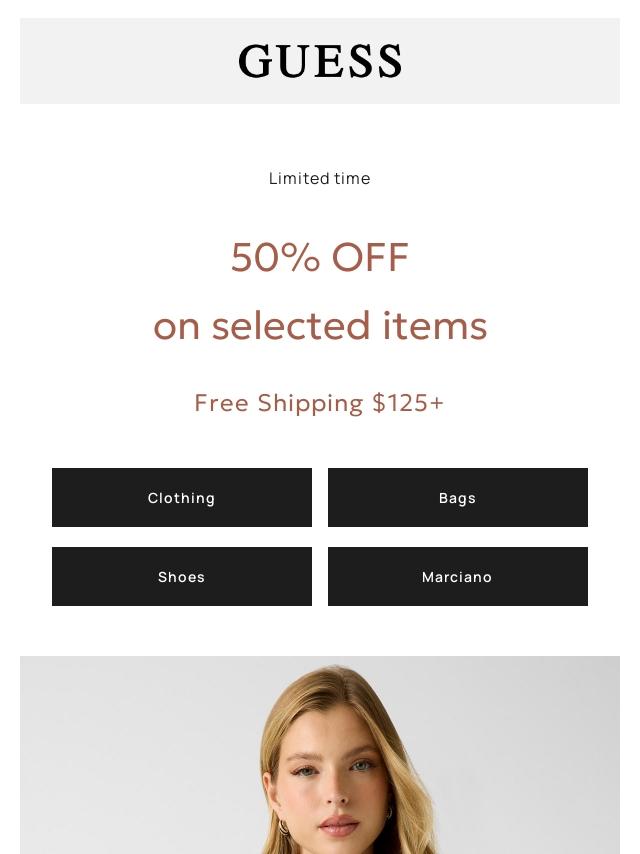
Task: Open the Bags category
Action: [457, 498]
